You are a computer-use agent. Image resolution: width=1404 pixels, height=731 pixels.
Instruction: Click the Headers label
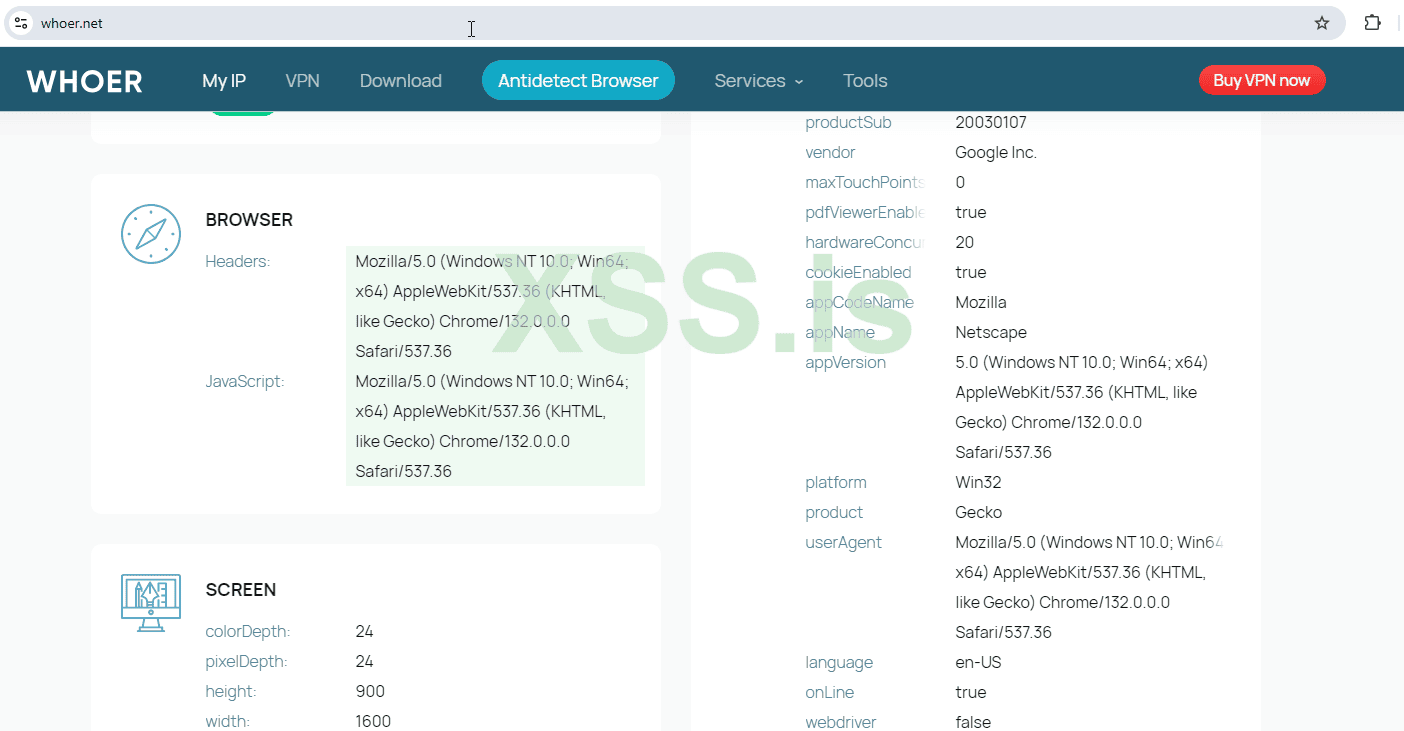click(x=238, y=261)
